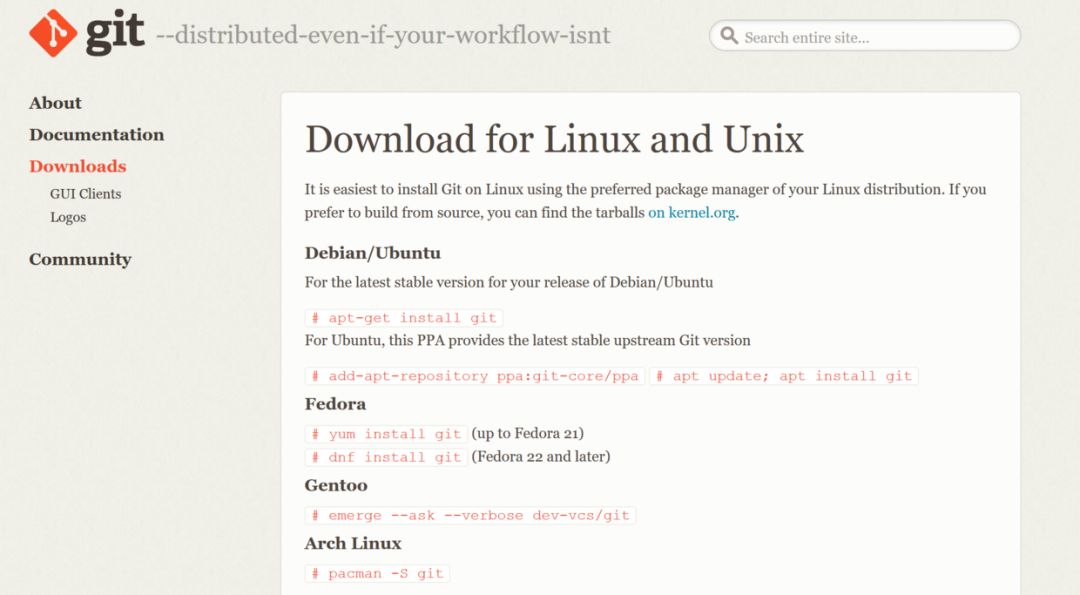This screenshot has width=1080, height=595.
Task: Click the distributed-even-if-your-workflow-isnt tagline
Action: 383,34
